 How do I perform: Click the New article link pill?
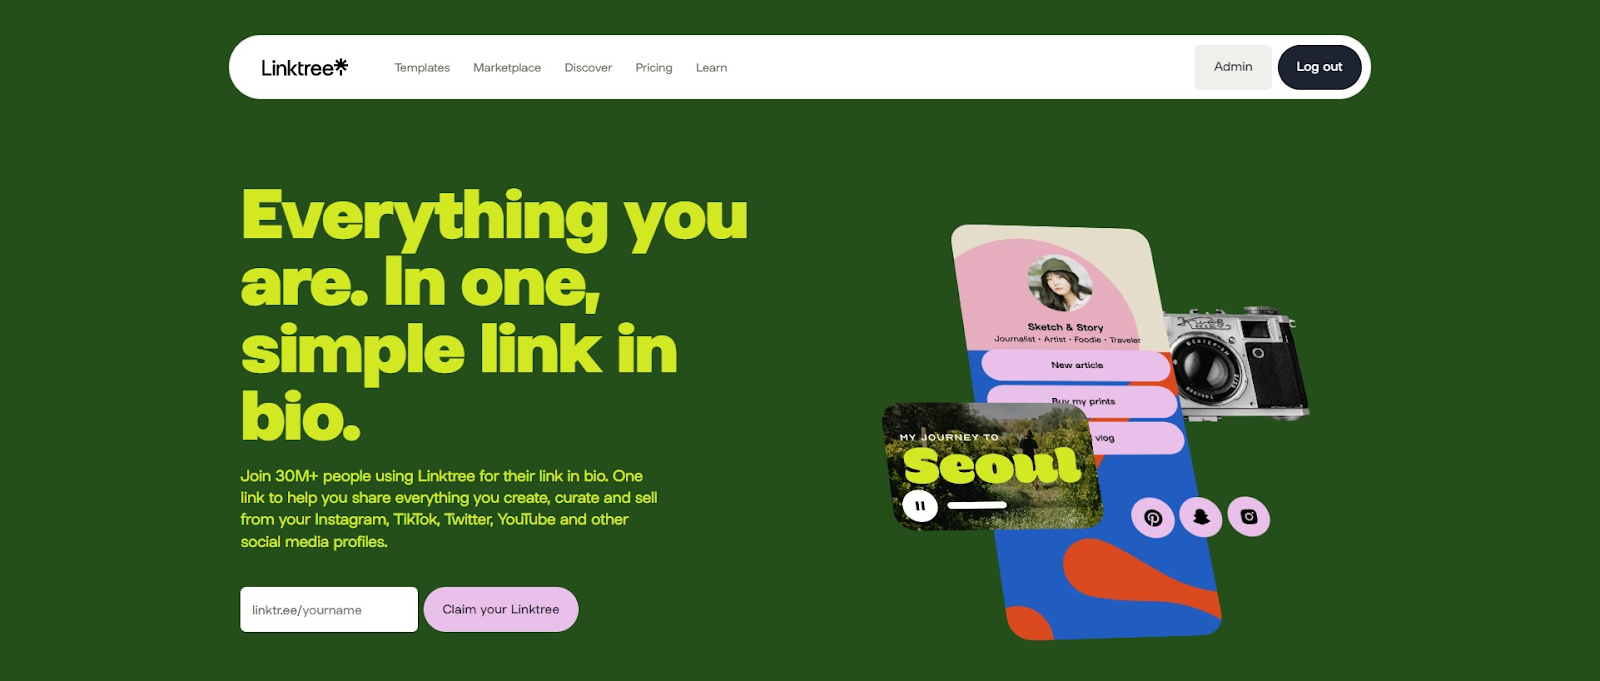point(1076,365)
